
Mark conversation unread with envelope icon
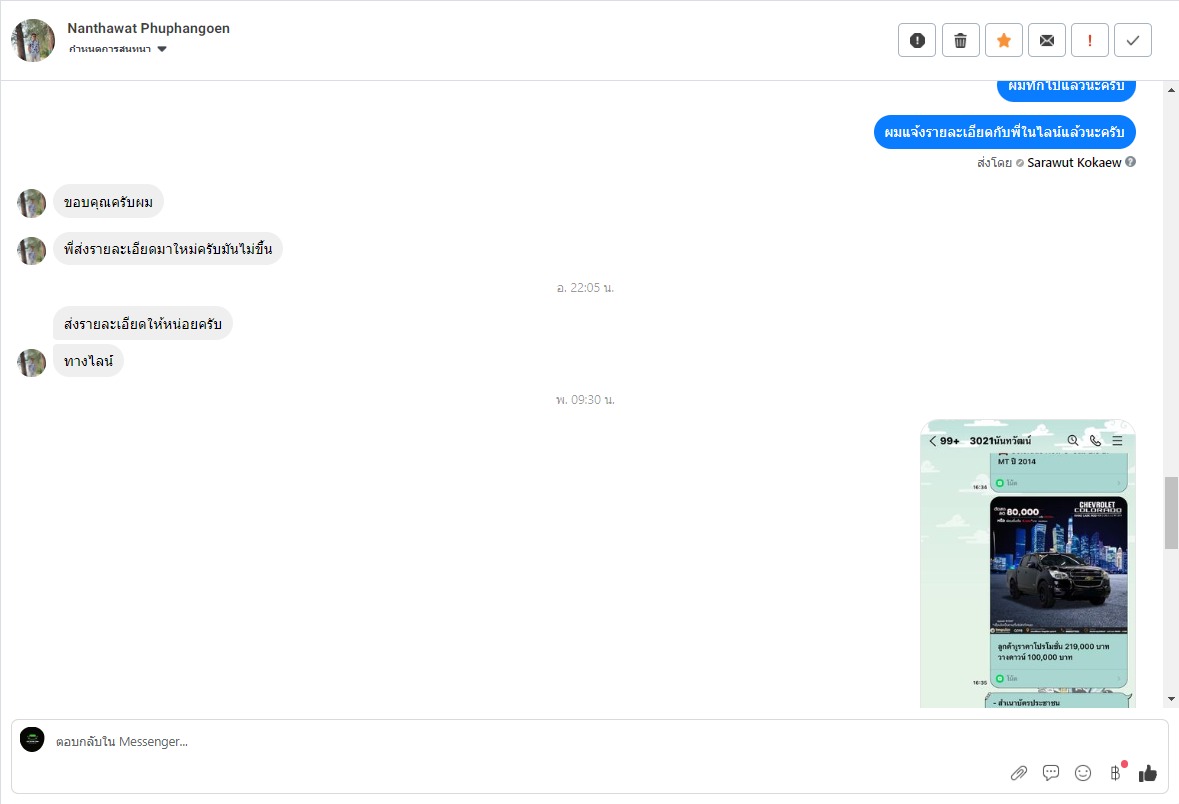(x=1046, y=40)
